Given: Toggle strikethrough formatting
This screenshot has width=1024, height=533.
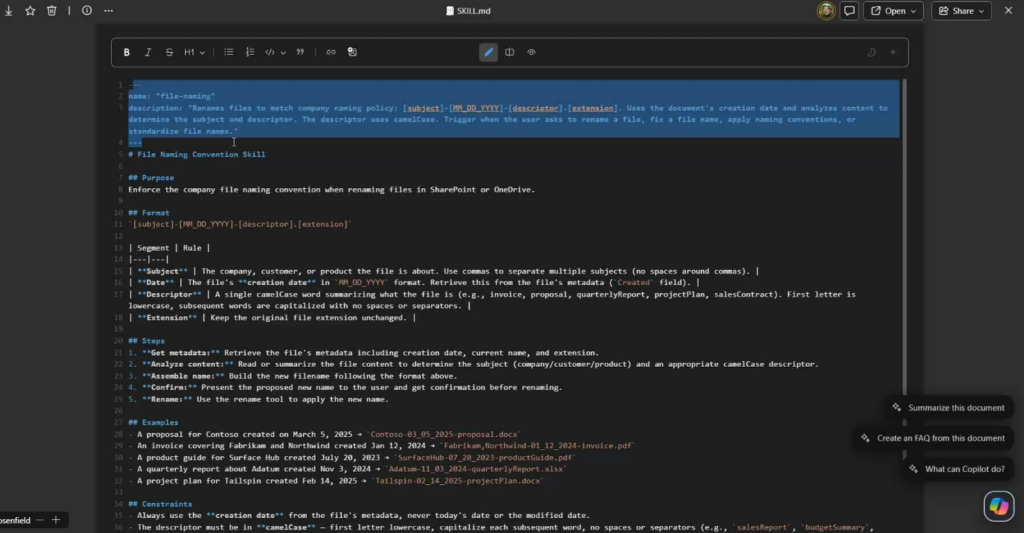Looking at the screenshot, I should click(169, 52).
